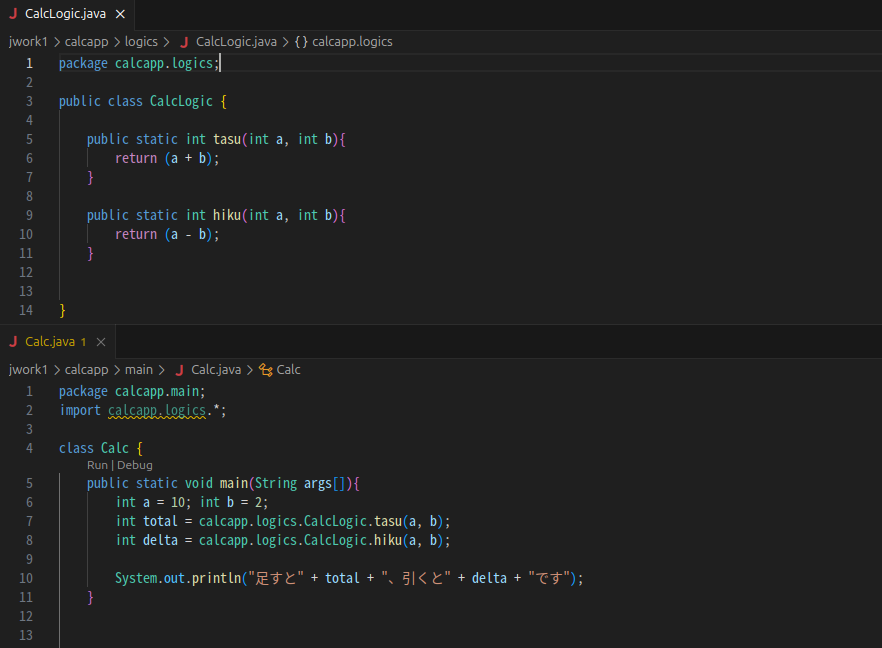This screenshot has width=882, height=648.
Task: Click the problem count badge on Calc.java tab
Action: click(x=83, y=342)
